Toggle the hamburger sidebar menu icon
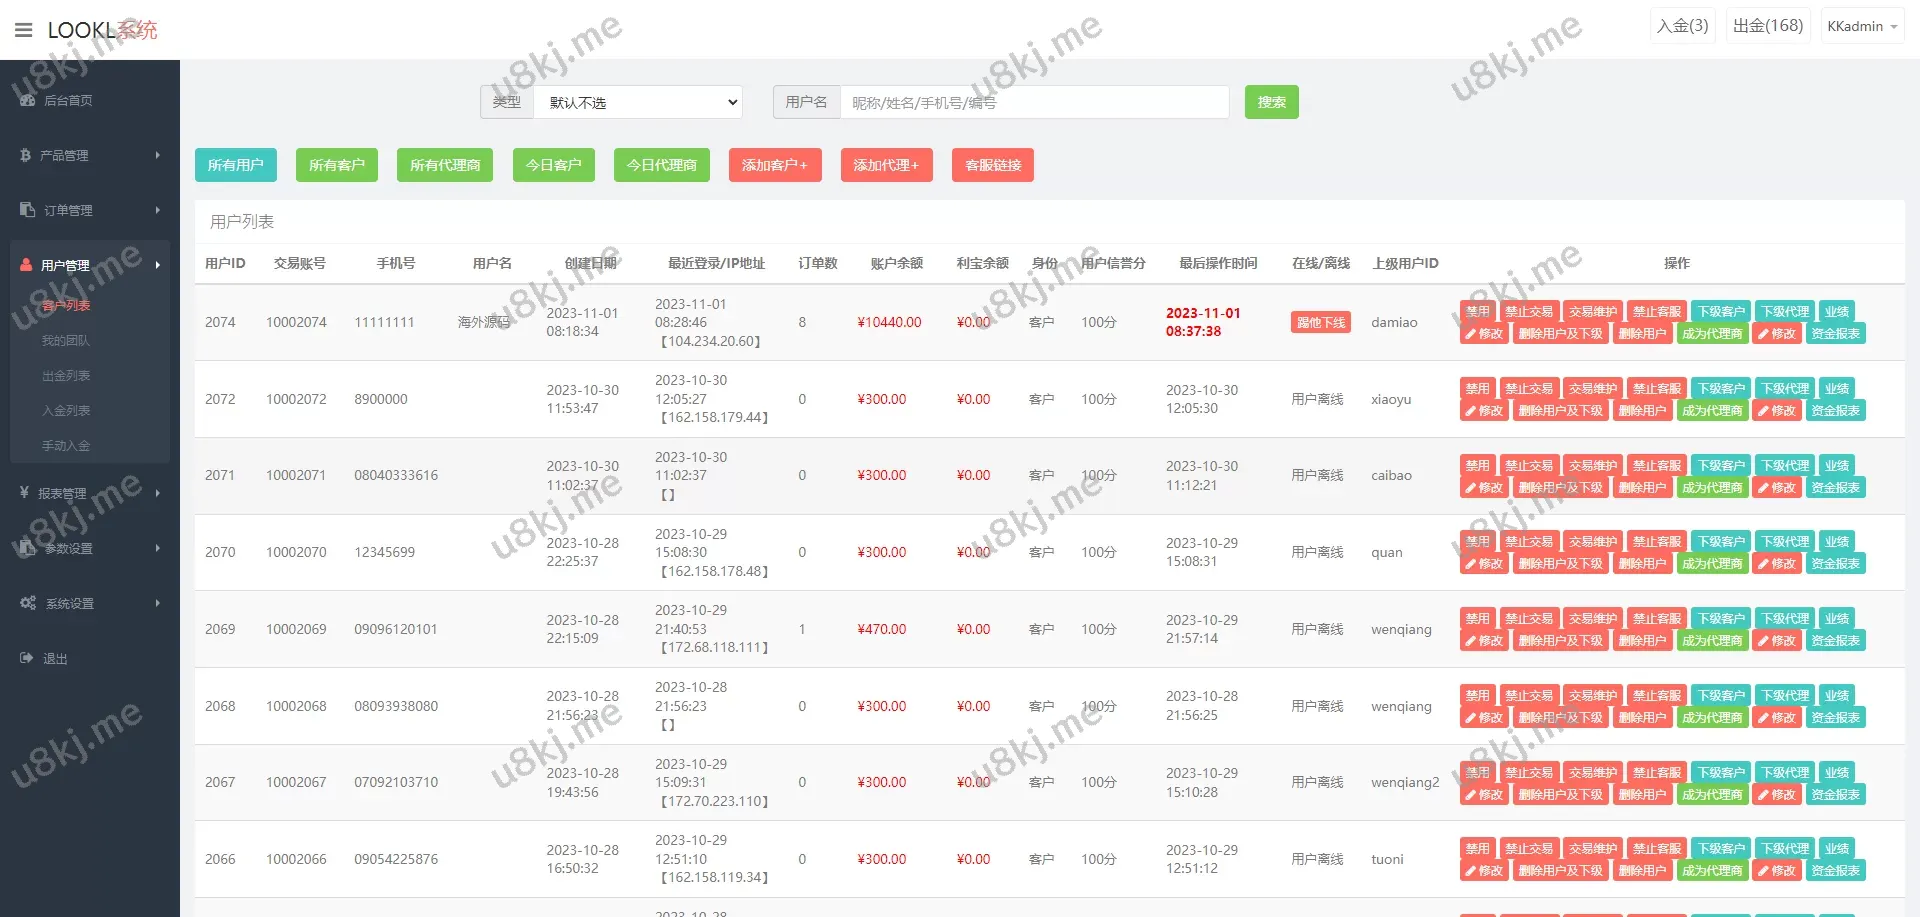This screenshot has width=1920, height=917. tap(24, 30)
